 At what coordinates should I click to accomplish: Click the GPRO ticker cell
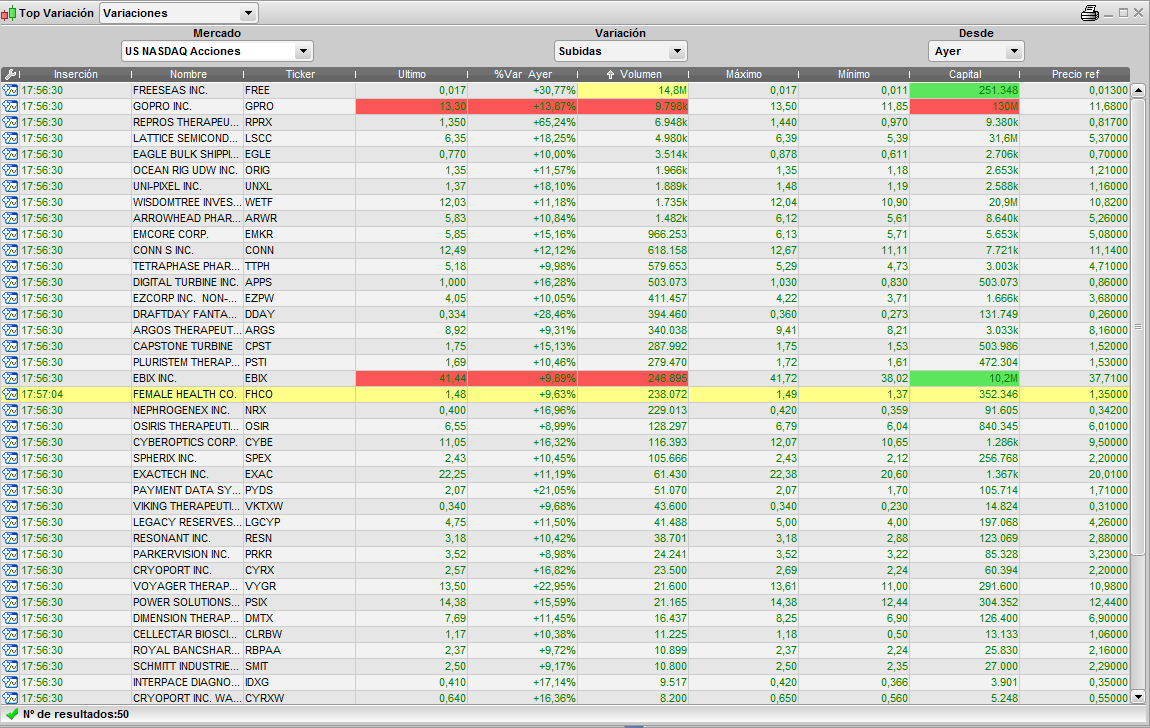299,106
